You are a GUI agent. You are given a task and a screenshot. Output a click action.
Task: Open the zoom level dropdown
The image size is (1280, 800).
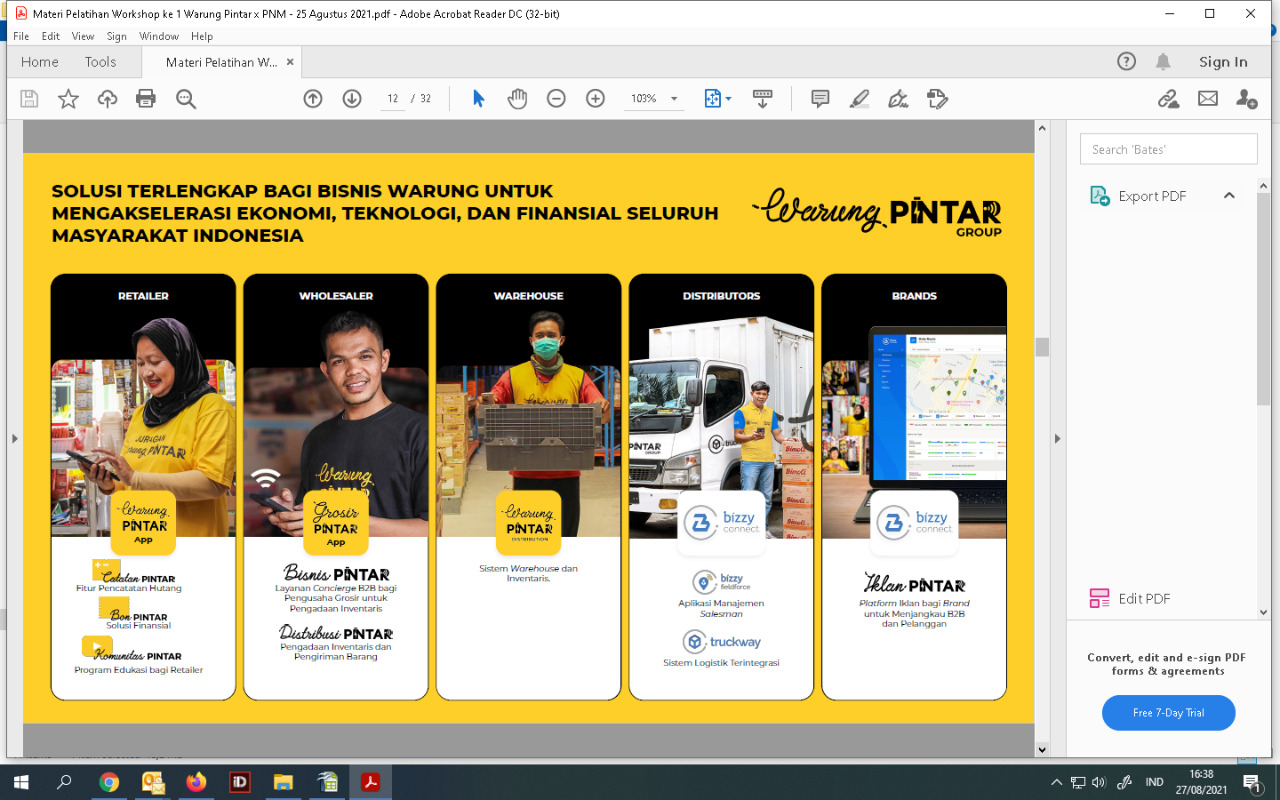point(674,99)
